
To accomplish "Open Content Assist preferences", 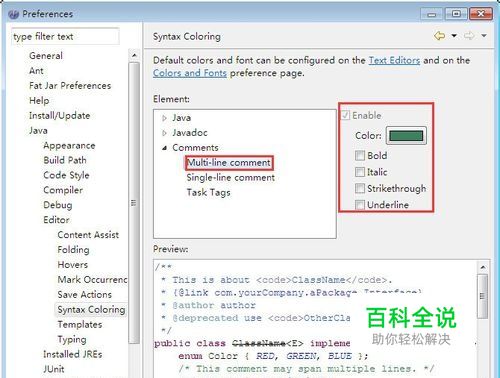I will (x=88, y=235).
